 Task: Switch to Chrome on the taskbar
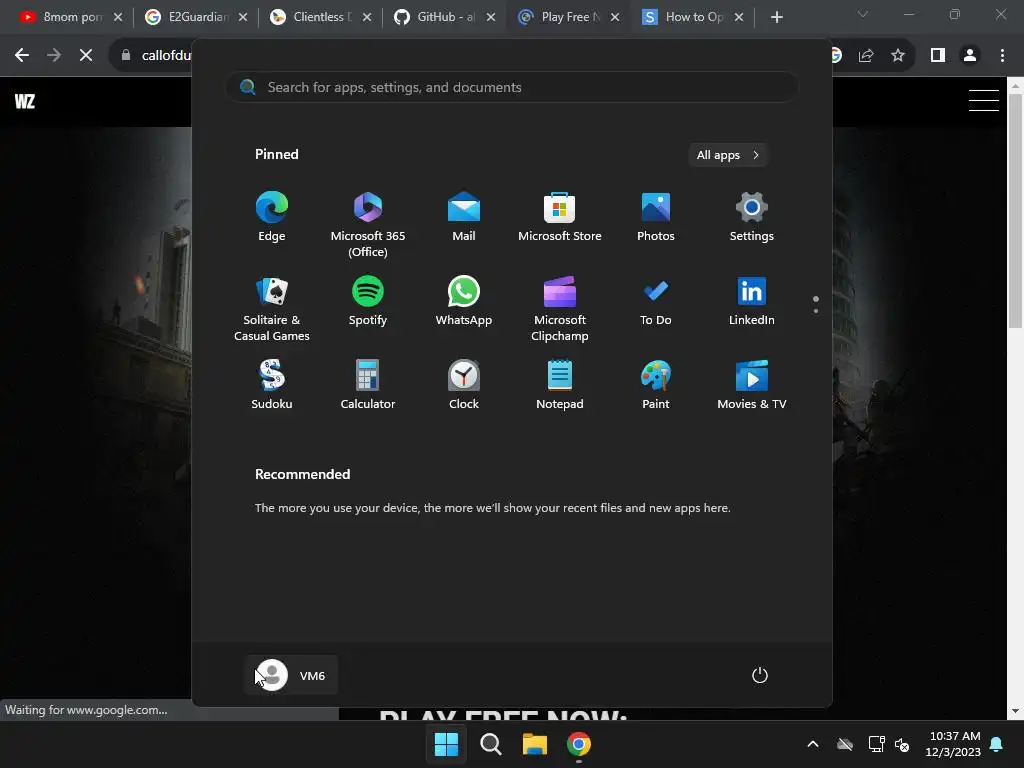point(579,744)
